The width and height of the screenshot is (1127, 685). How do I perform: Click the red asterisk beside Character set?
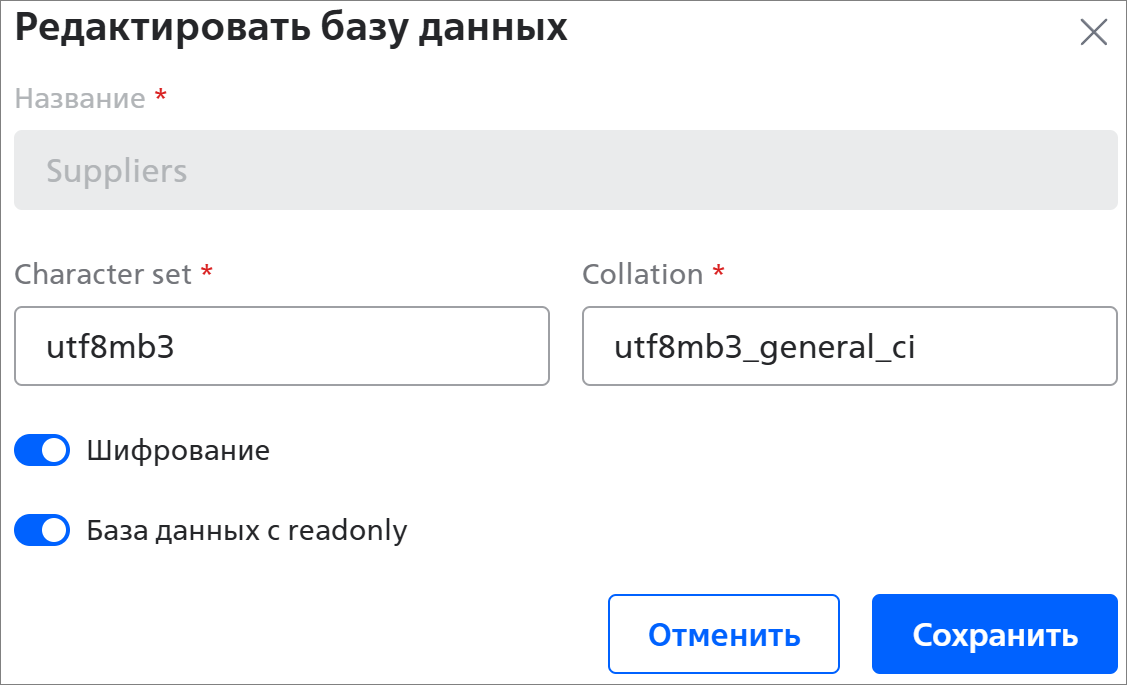[x=206, y=271]
